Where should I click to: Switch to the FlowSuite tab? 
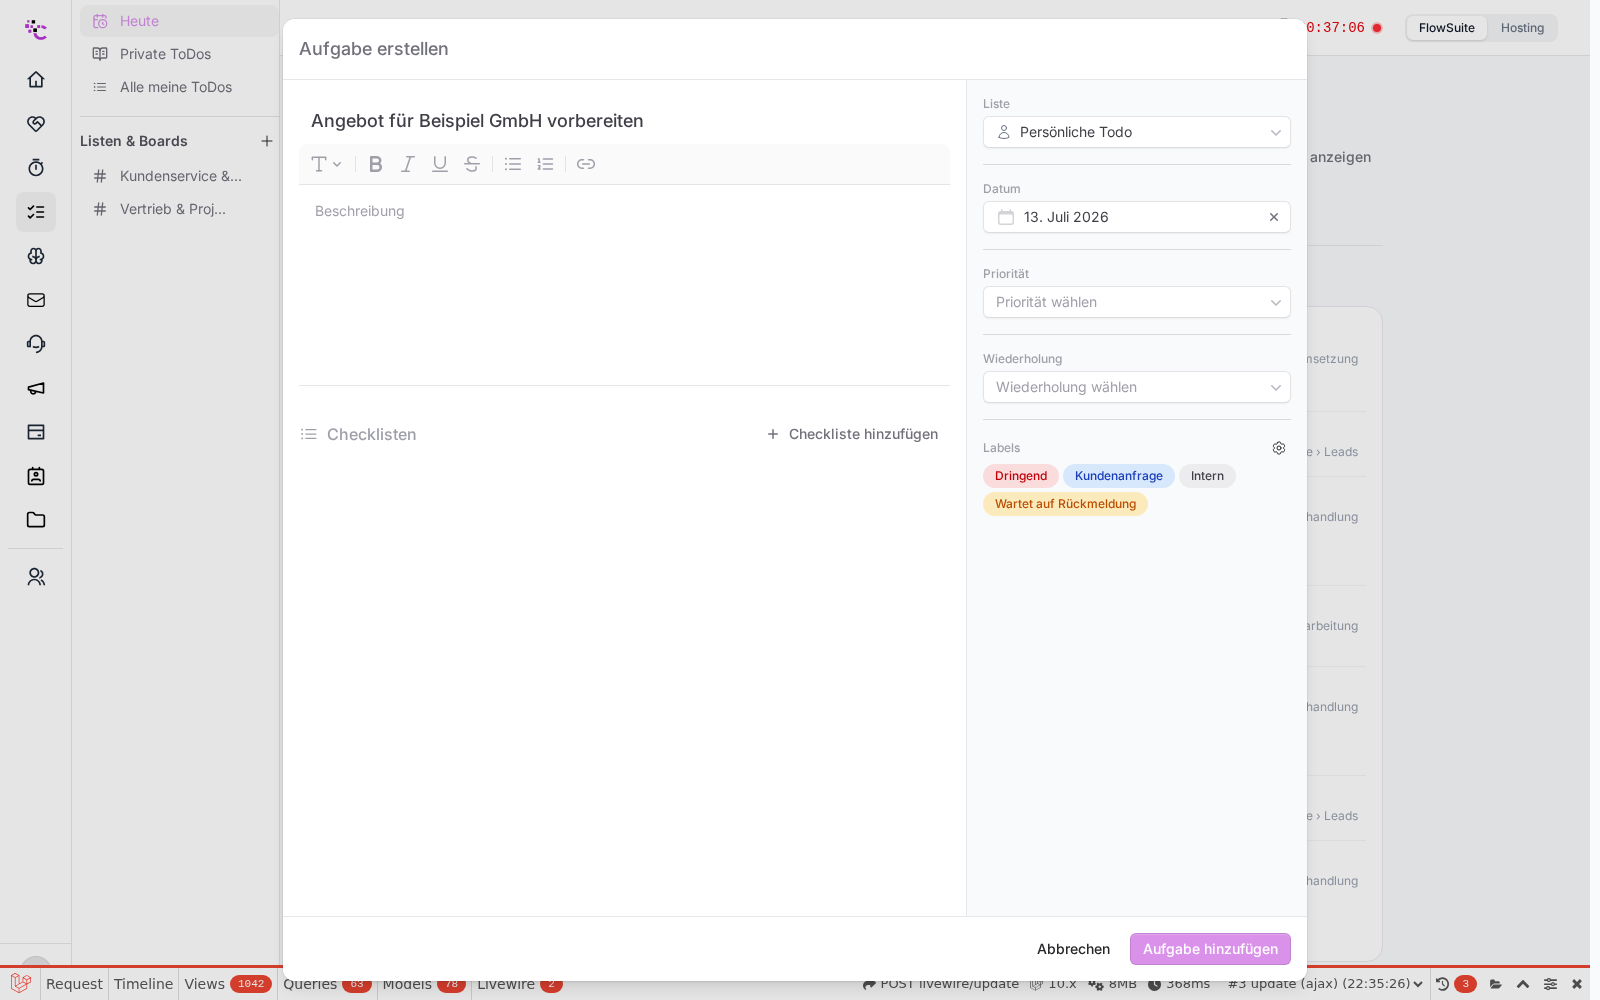(x=1446, y=28)
